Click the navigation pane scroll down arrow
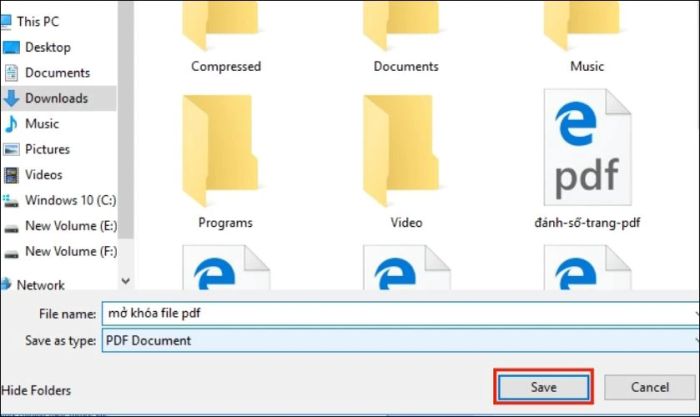This screenshot has width=700, height=417. [126, 281]
